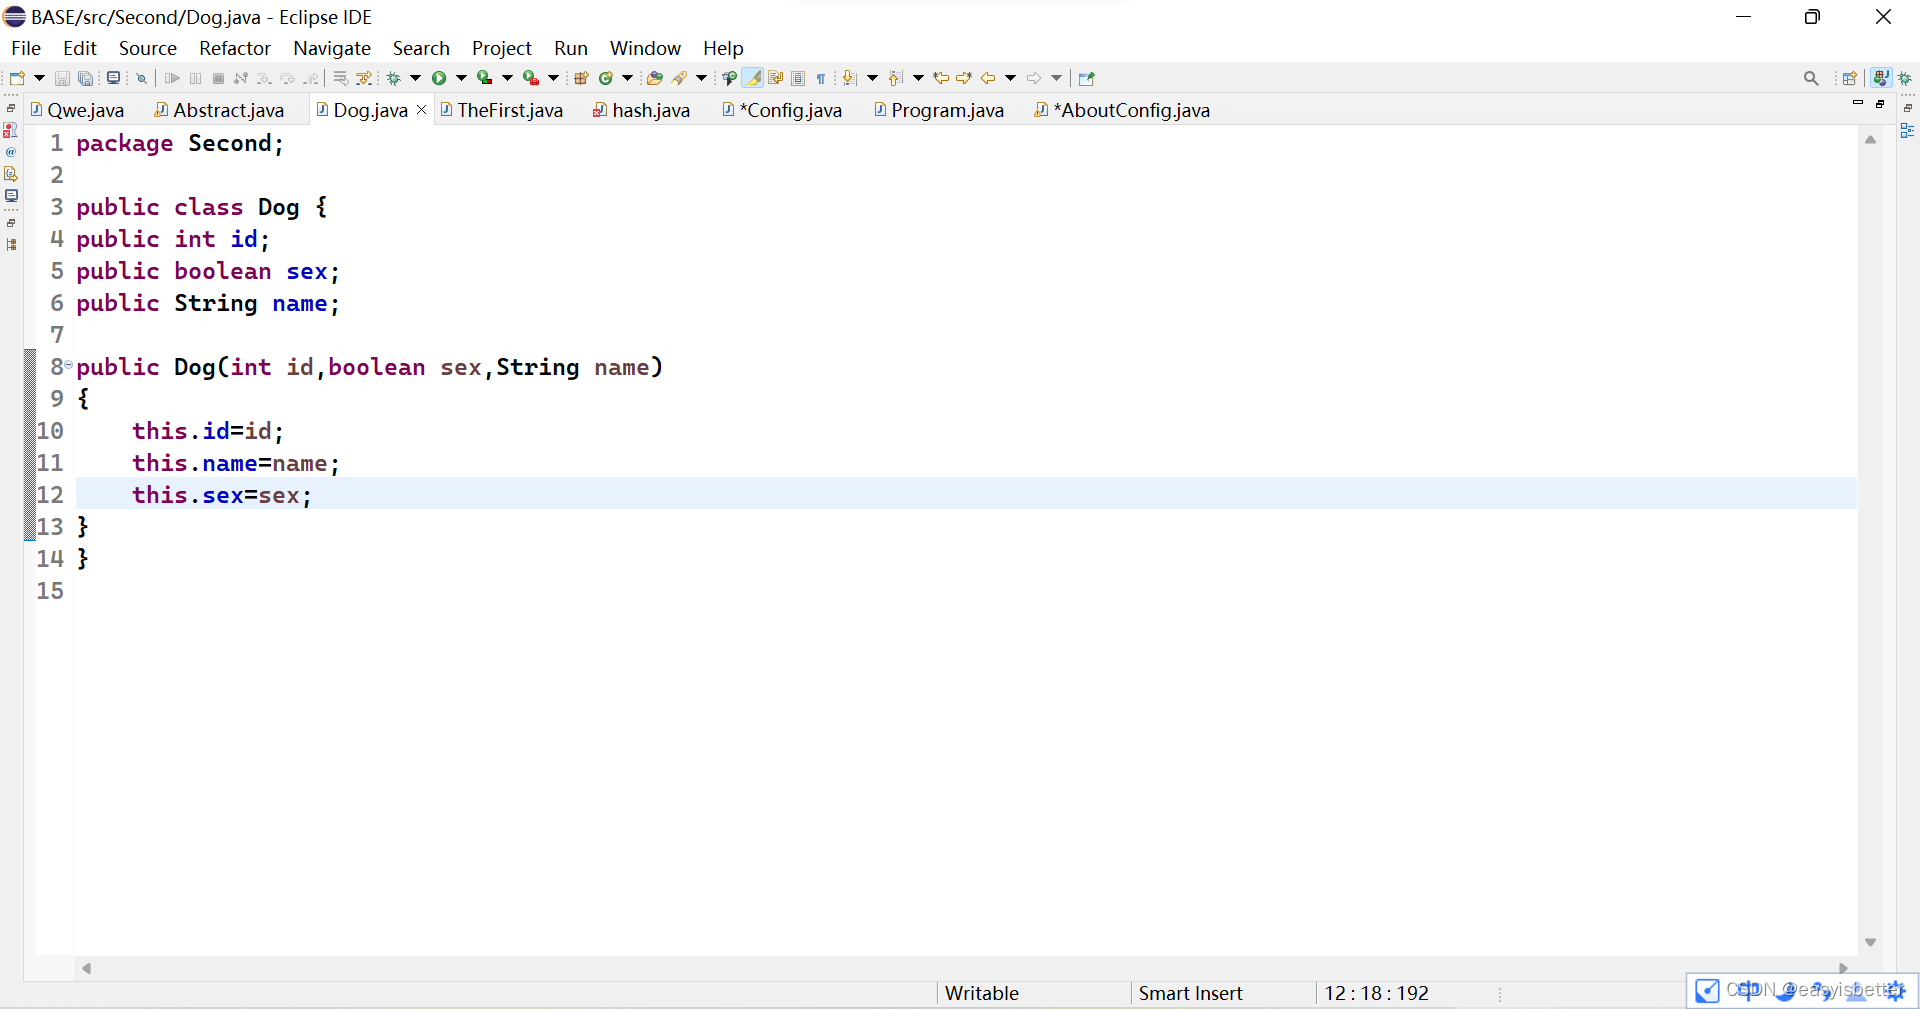This screenshot has width=1920, height=1009.
Task: Enable Skip All Breakpoints
Action: [x=141, y=78]
